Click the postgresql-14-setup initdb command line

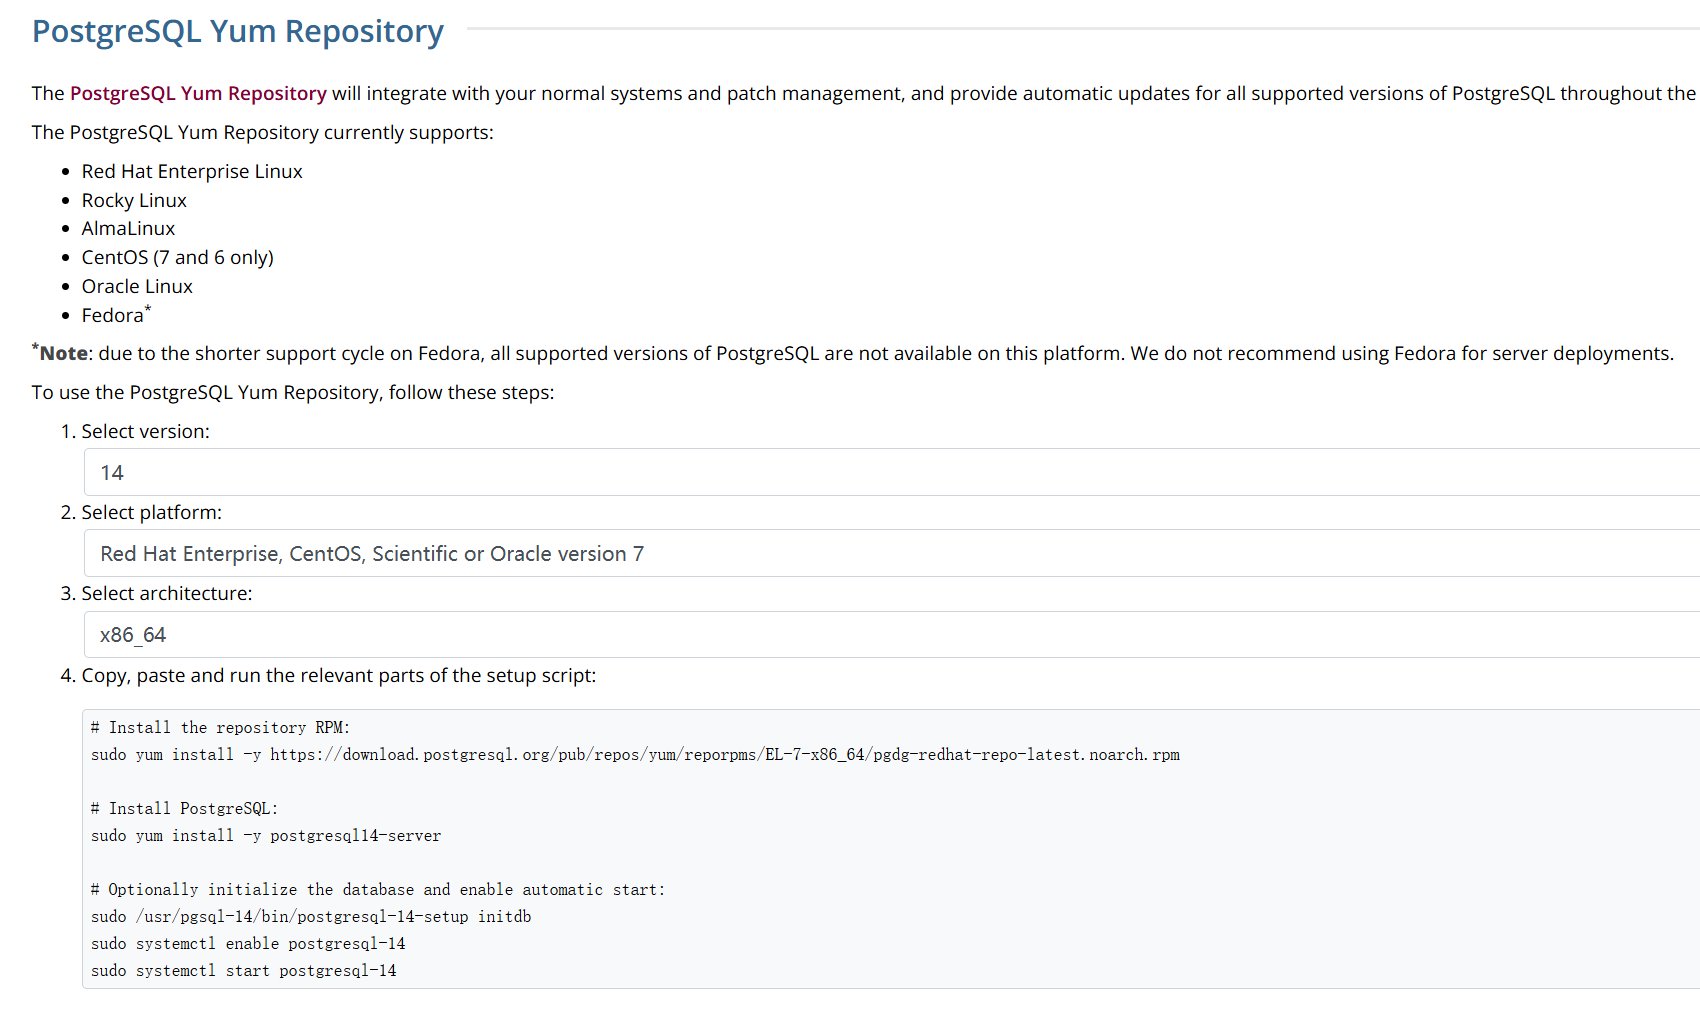[311, 917]
